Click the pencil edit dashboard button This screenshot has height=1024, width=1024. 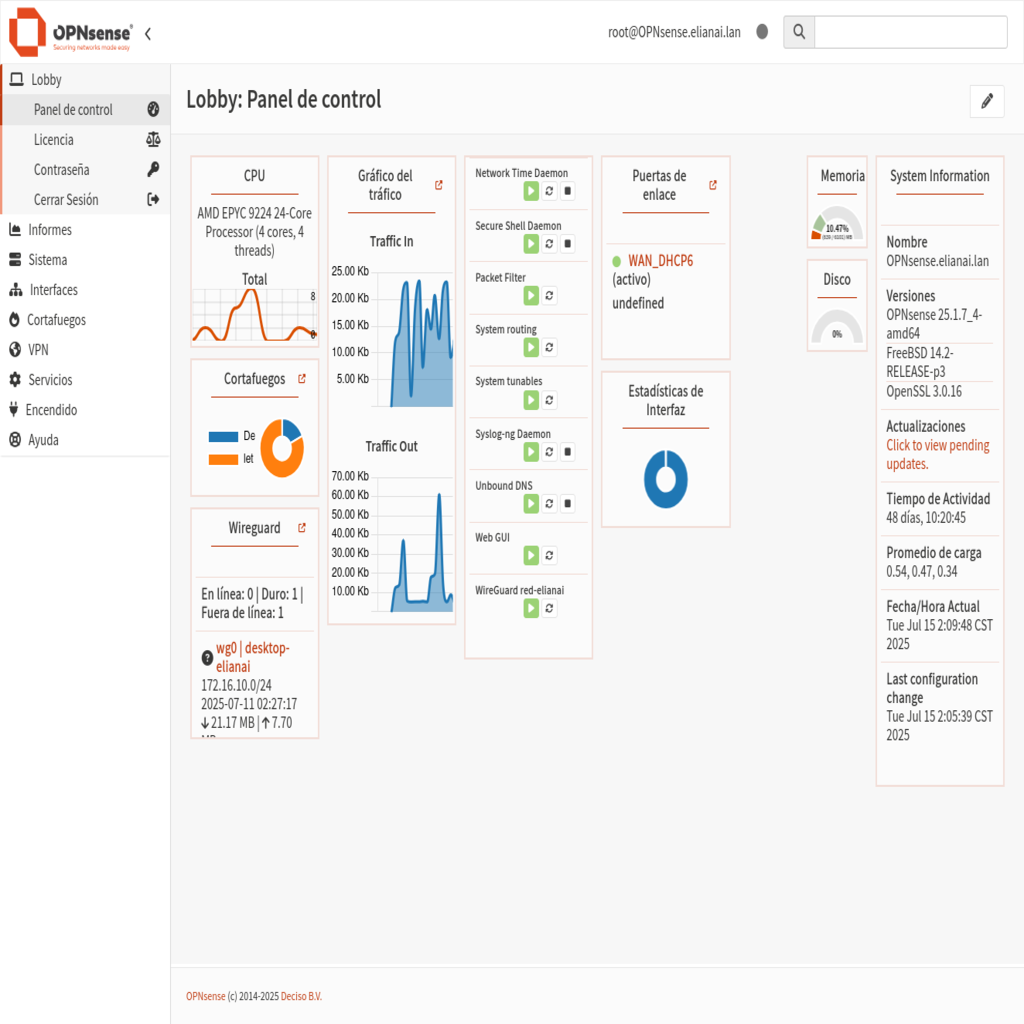click(986, 101)
